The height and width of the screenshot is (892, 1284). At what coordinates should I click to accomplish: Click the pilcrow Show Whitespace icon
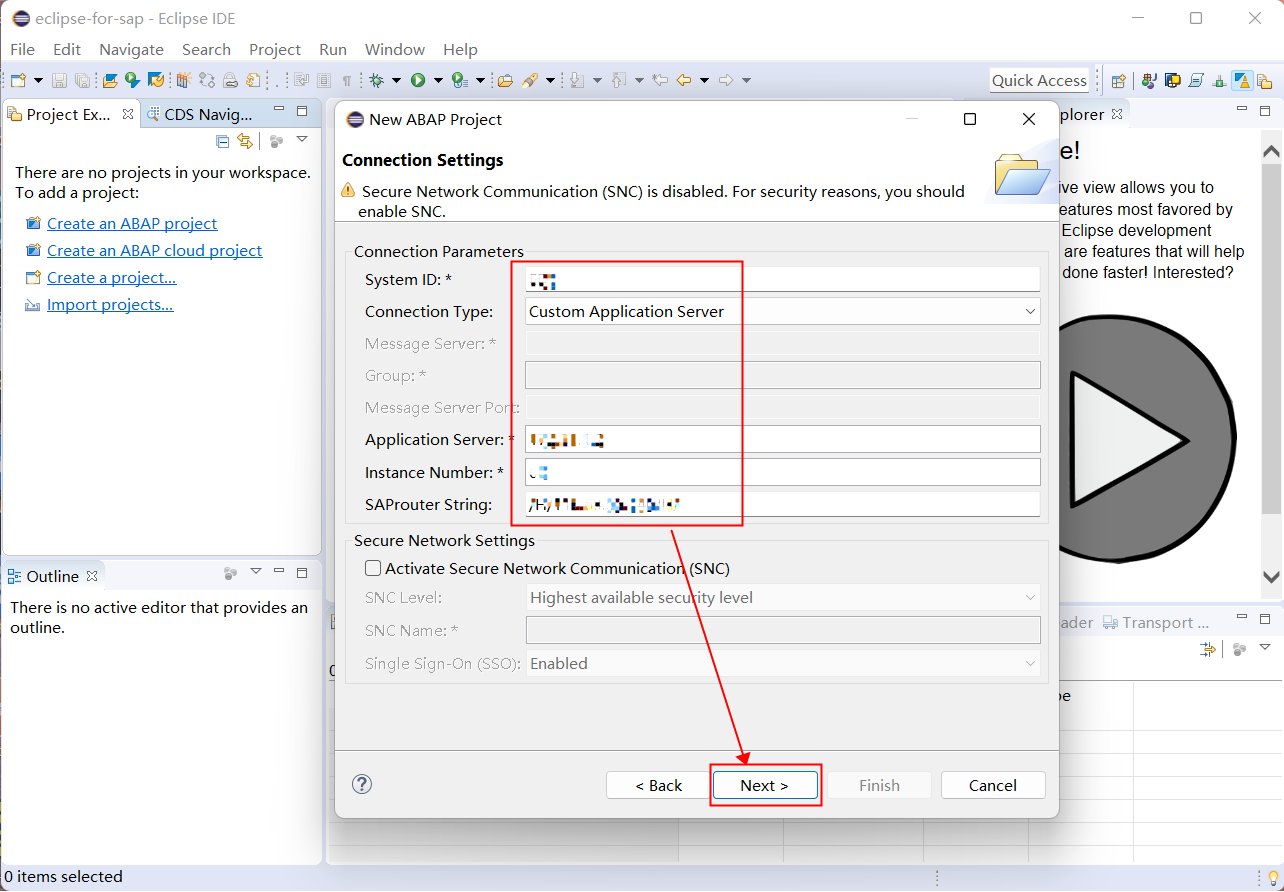(x=347, y=80)
